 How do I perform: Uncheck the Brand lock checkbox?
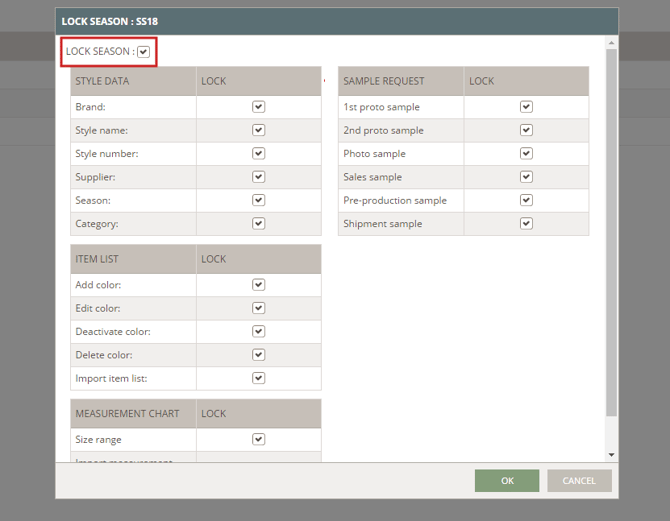pyautogui.click(x=258, y=106)
